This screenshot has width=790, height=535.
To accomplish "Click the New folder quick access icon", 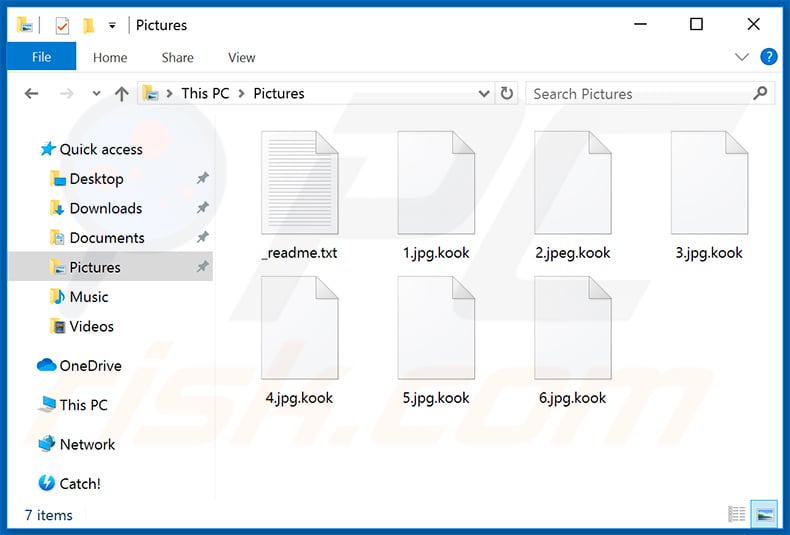I will coord(89,25).
